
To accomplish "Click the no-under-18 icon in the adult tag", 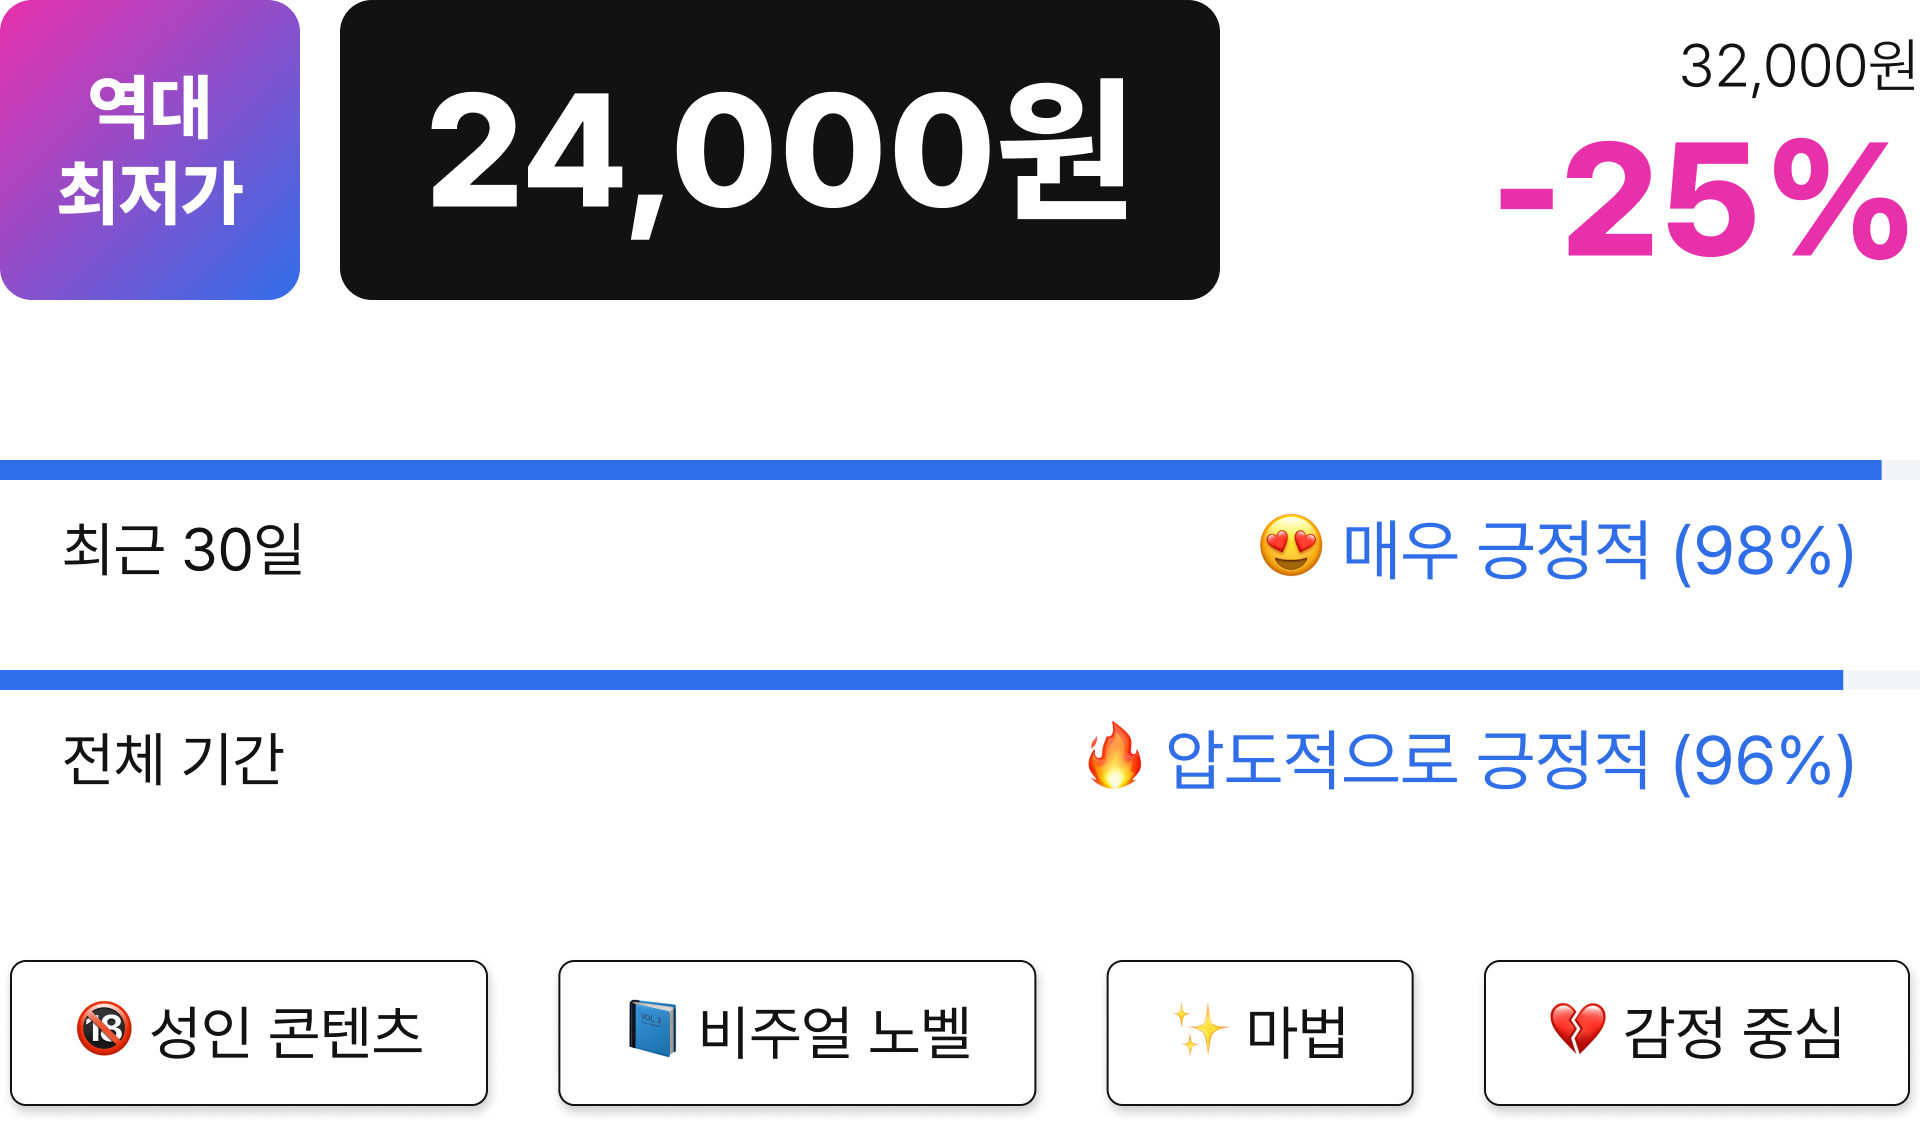I will 104,1029.
